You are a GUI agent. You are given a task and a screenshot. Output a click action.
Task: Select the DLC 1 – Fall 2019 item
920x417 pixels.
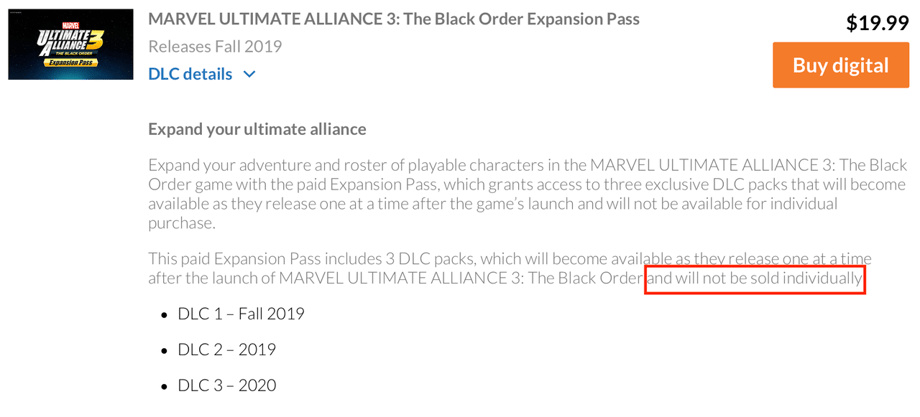click(x=241, y=314)
